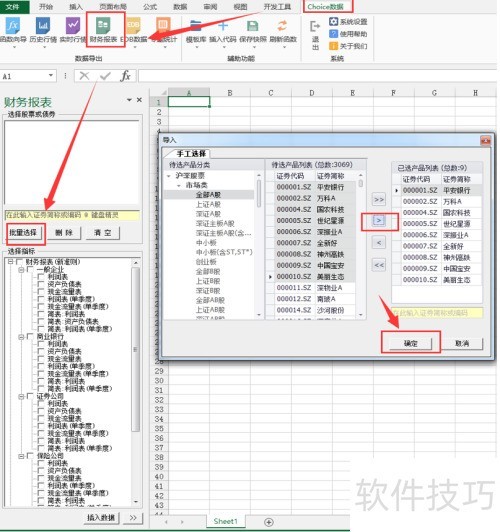The image size is (500, 532).
Task: Click 关于我们 in the ribbon
Action: point(348,46)
